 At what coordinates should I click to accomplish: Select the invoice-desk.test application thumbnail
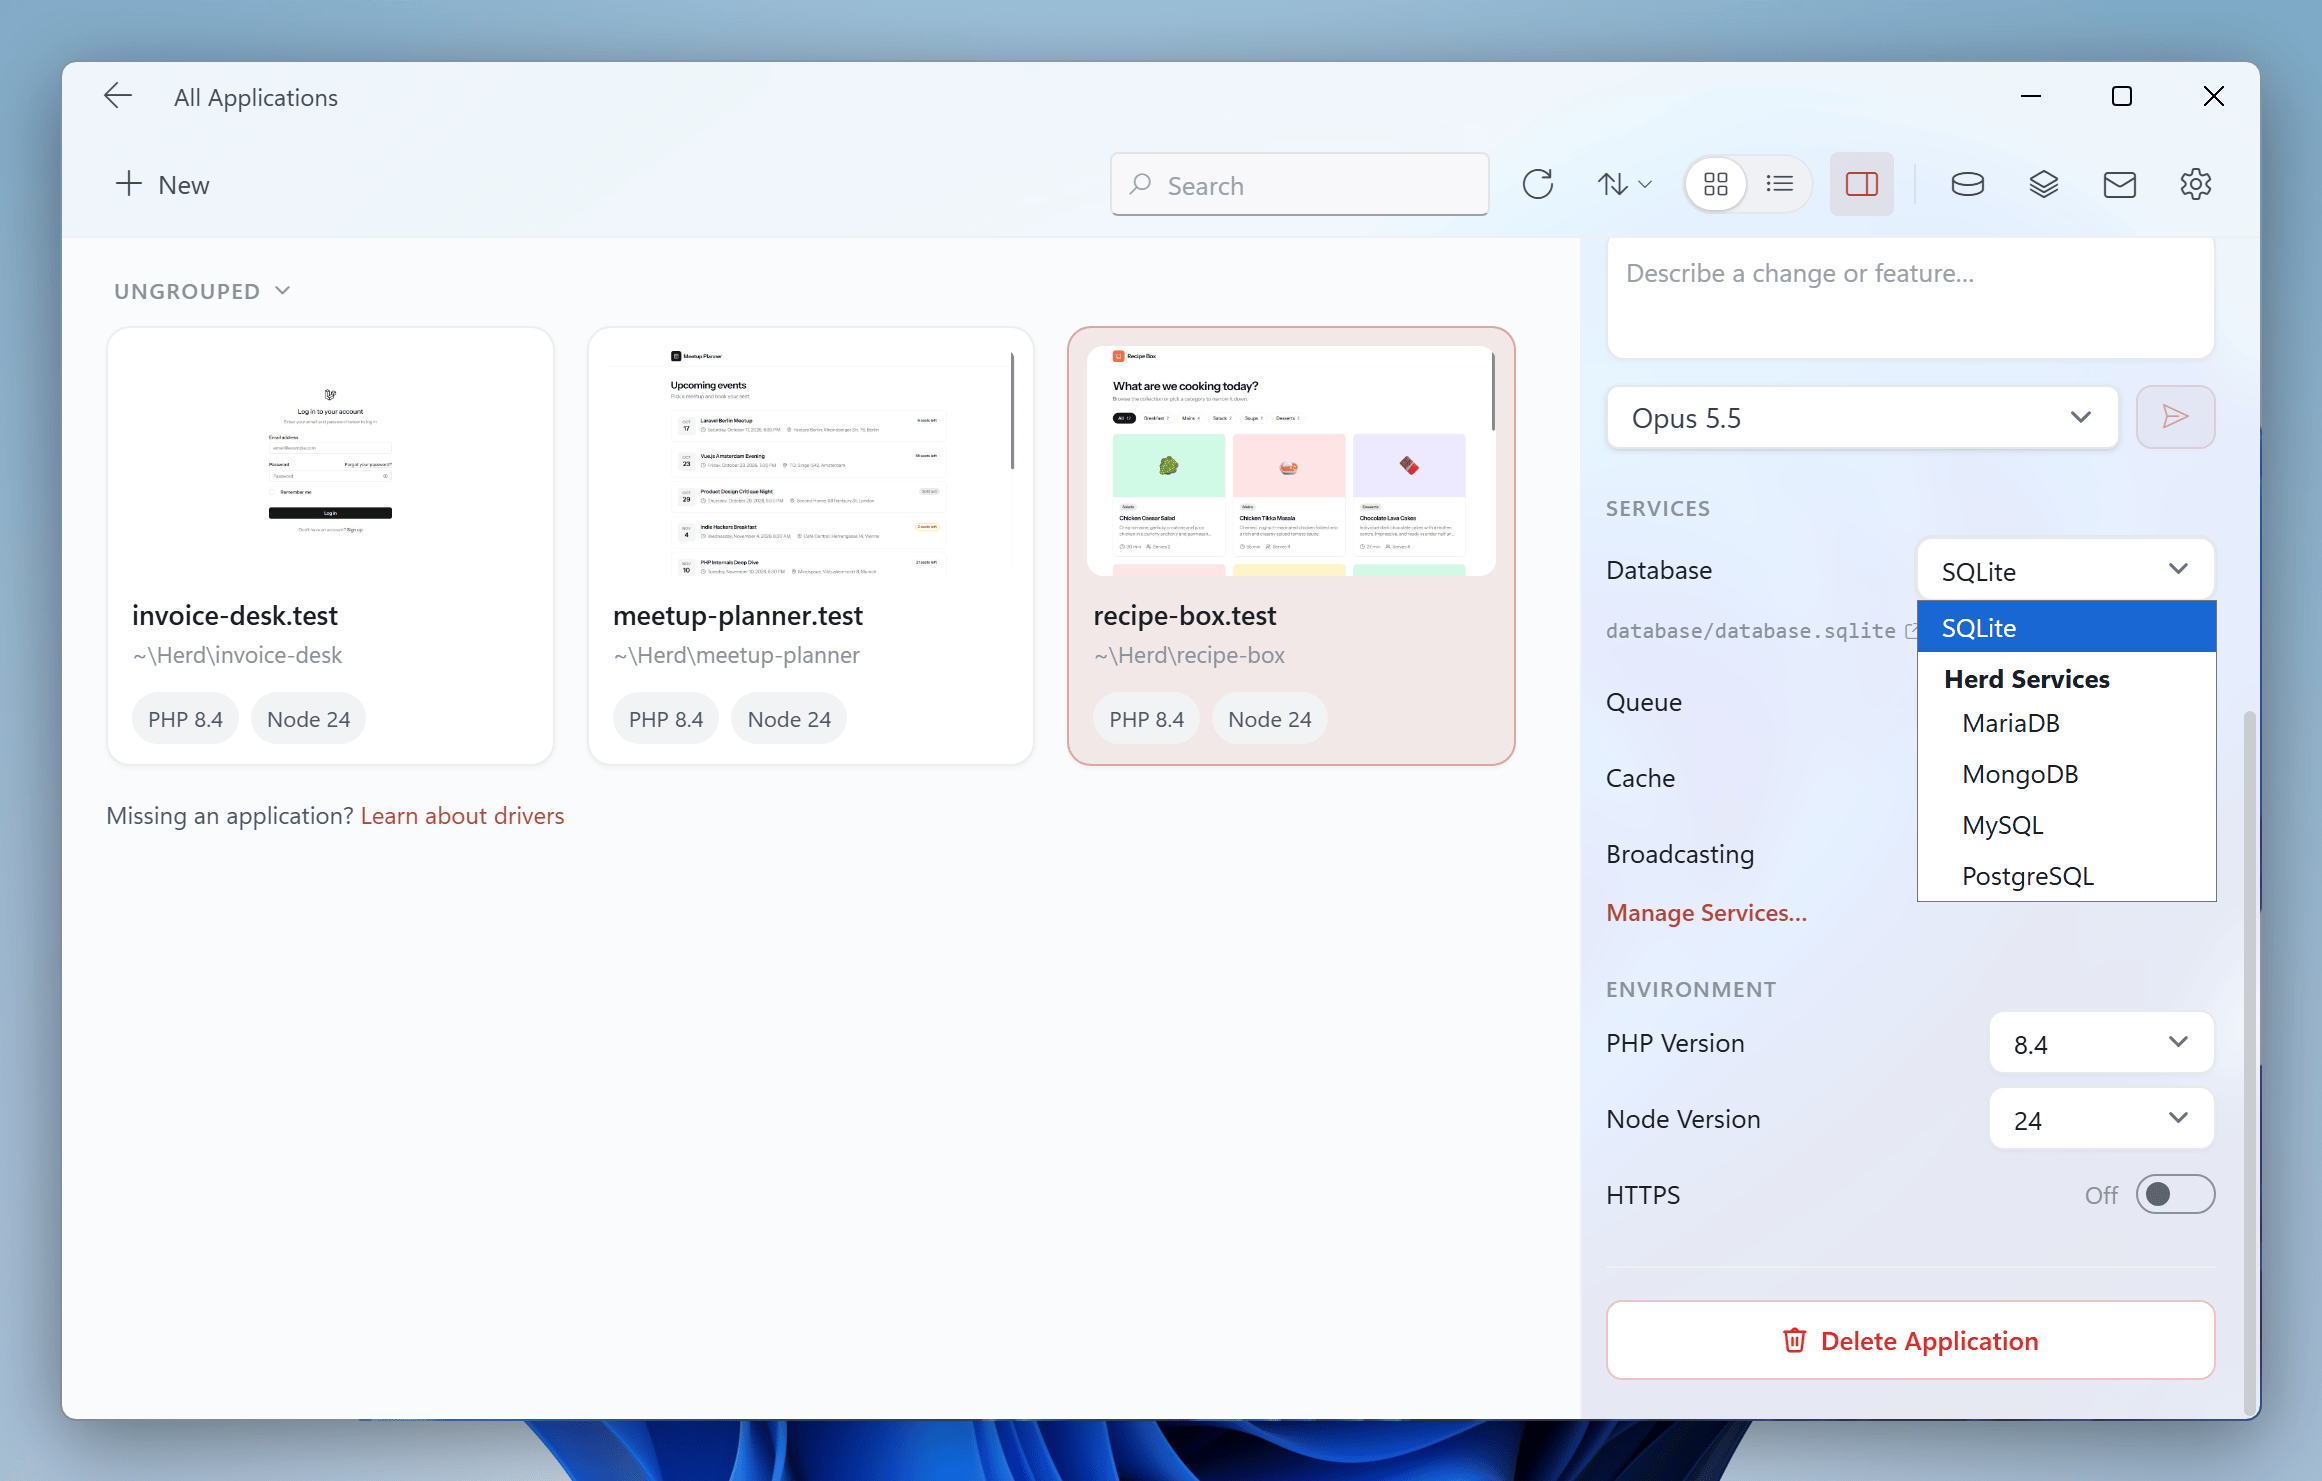(x=330, y=461)
